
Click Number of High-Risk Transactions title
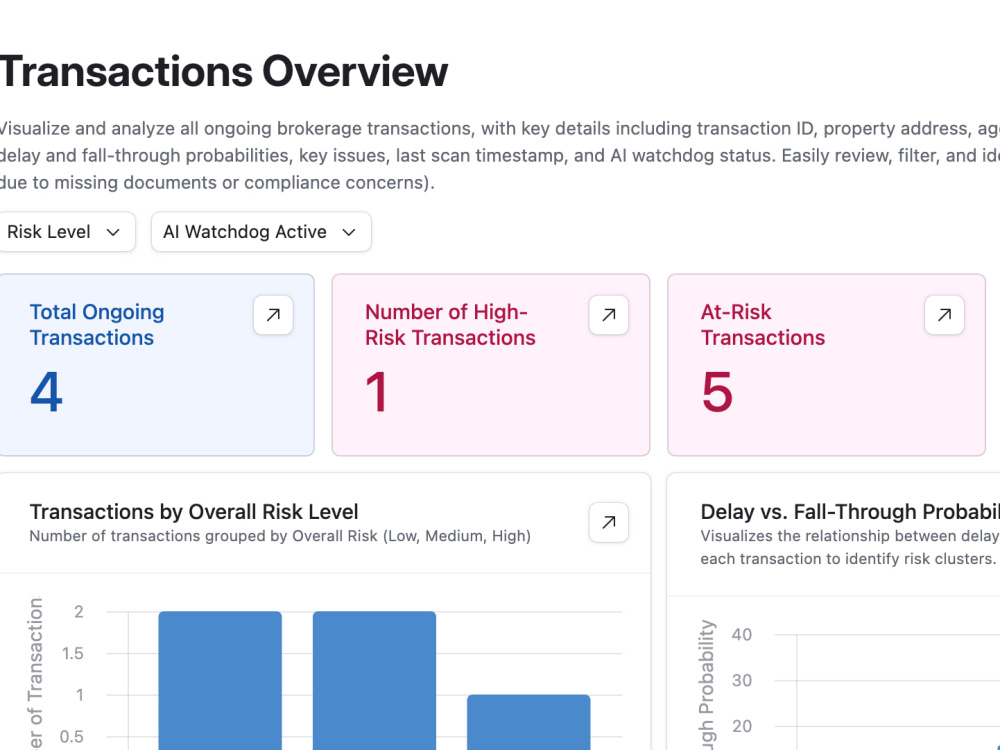pyautogui.click(x=450, y=325)
